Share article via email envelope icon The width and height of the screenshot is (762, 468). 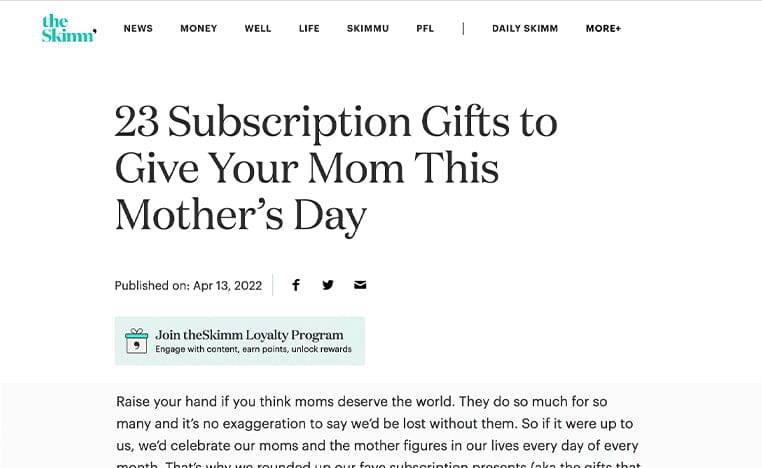click(x=360, y=285)
